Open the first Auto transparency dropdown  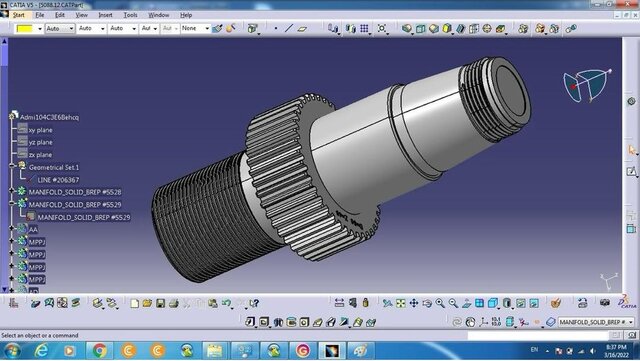71,29
